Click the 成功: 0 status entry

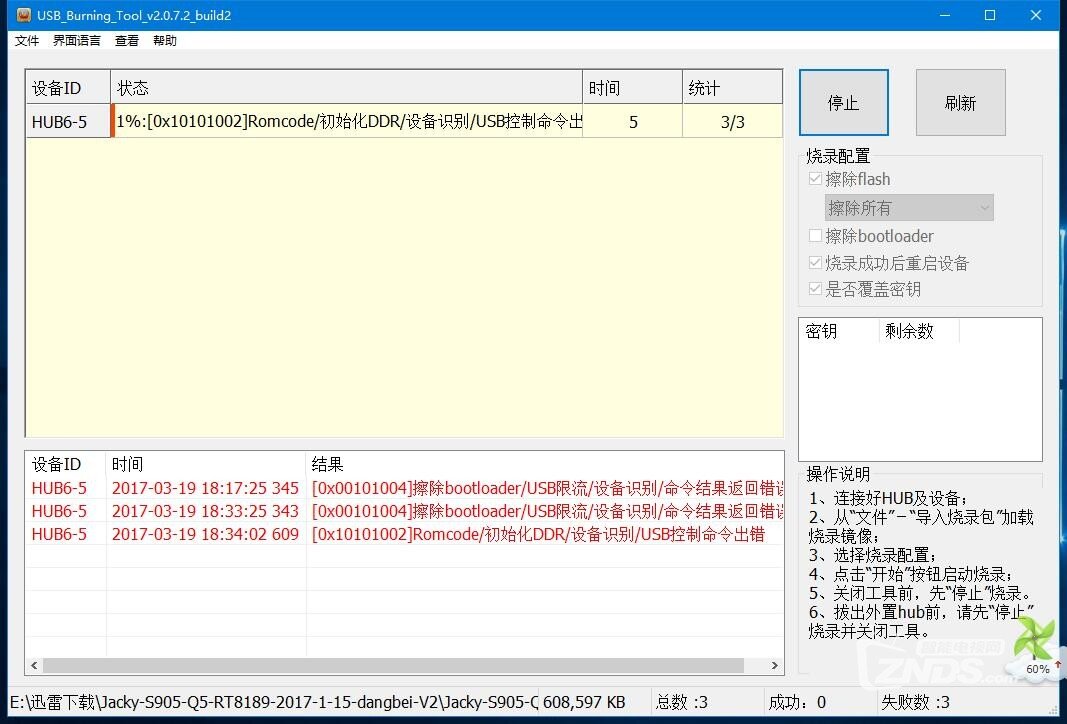(797, 702)
